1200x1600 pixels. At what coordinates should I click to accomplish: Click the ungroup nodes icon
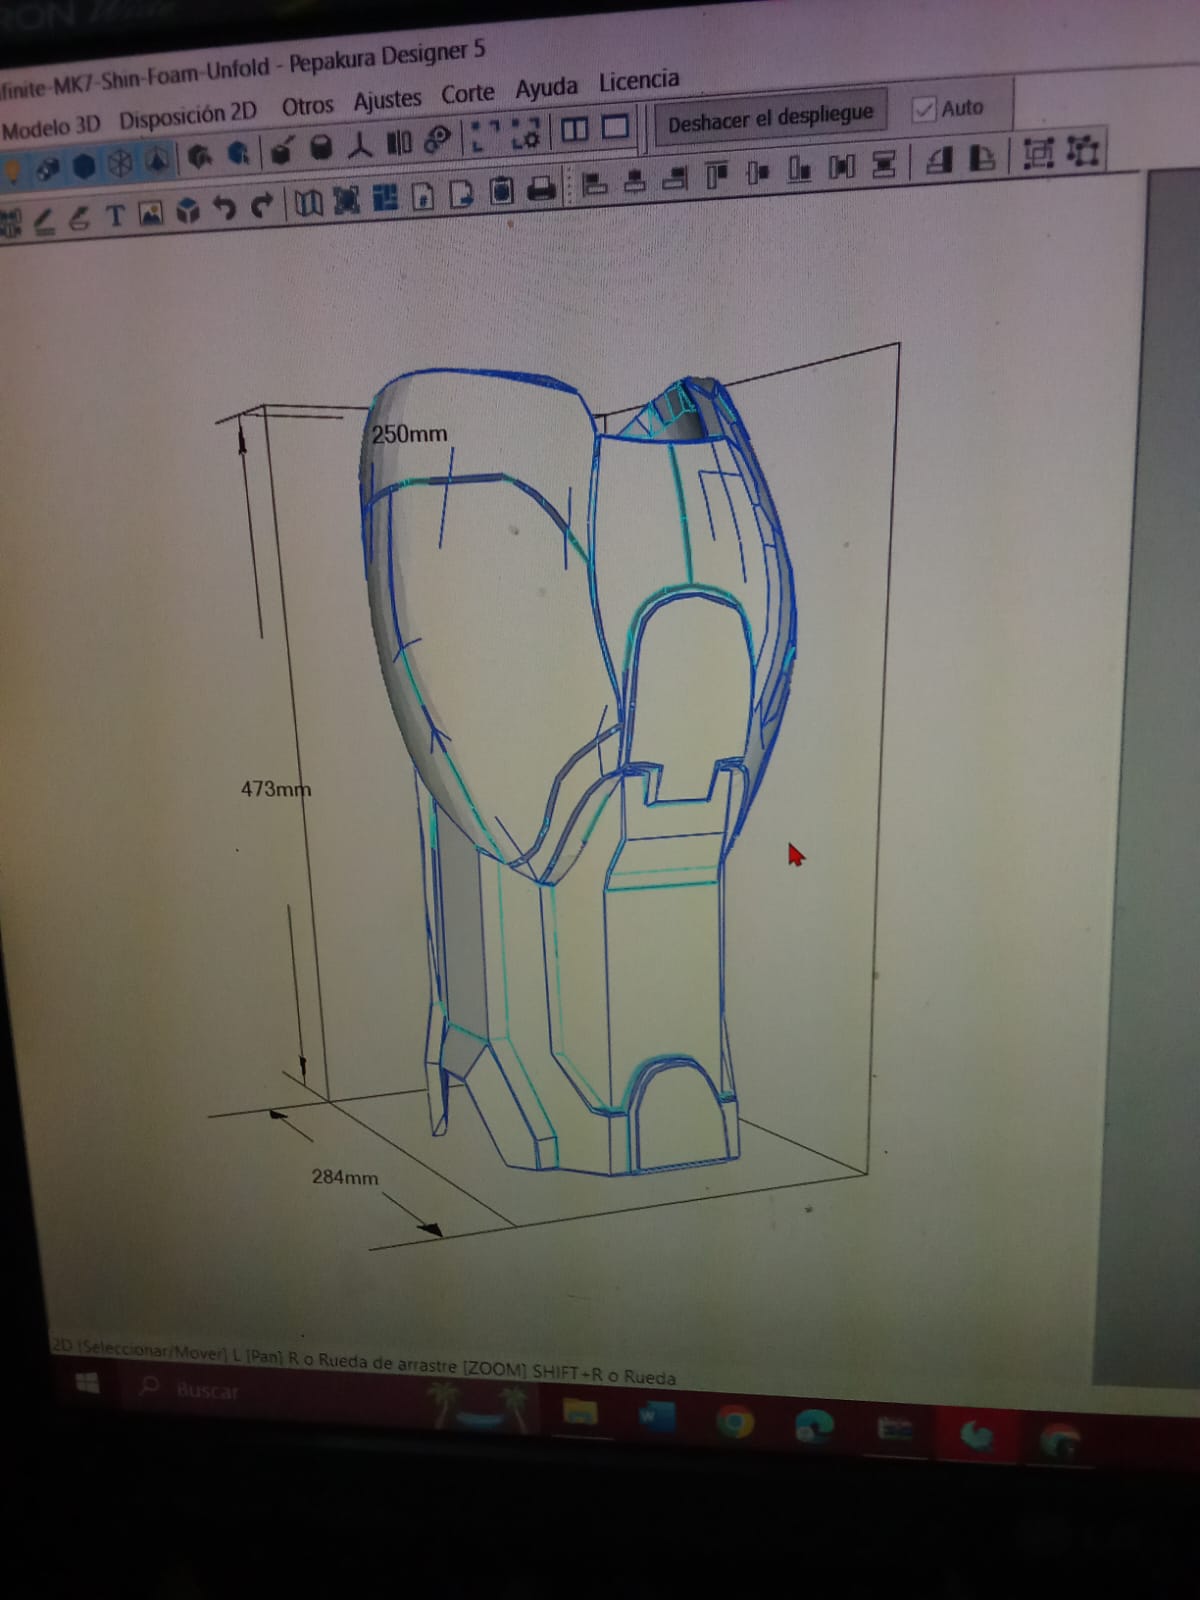tap(1082, 150)
